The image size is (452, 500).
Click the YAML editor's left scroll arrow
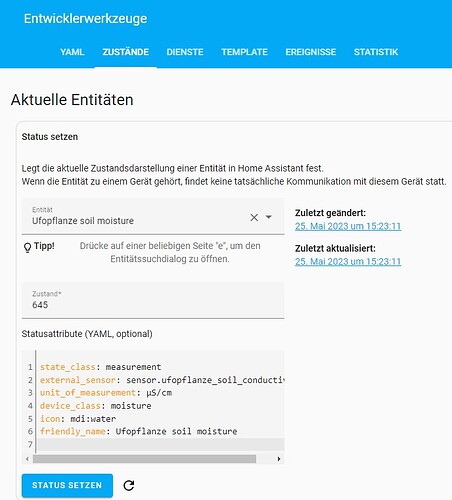[x=27, y=459]
